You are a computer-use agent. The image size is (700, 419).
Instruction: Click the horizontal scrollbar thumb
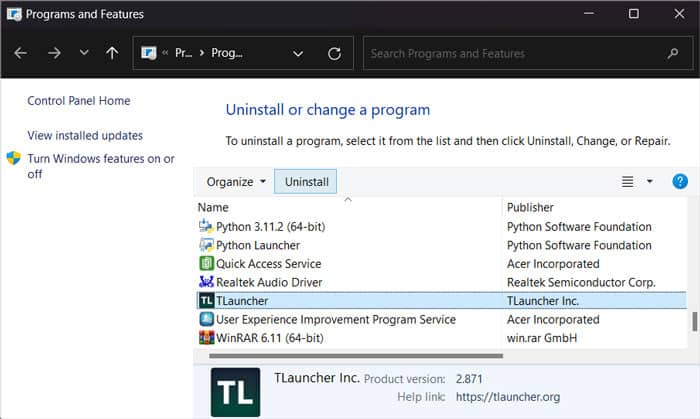pos(356,356)
